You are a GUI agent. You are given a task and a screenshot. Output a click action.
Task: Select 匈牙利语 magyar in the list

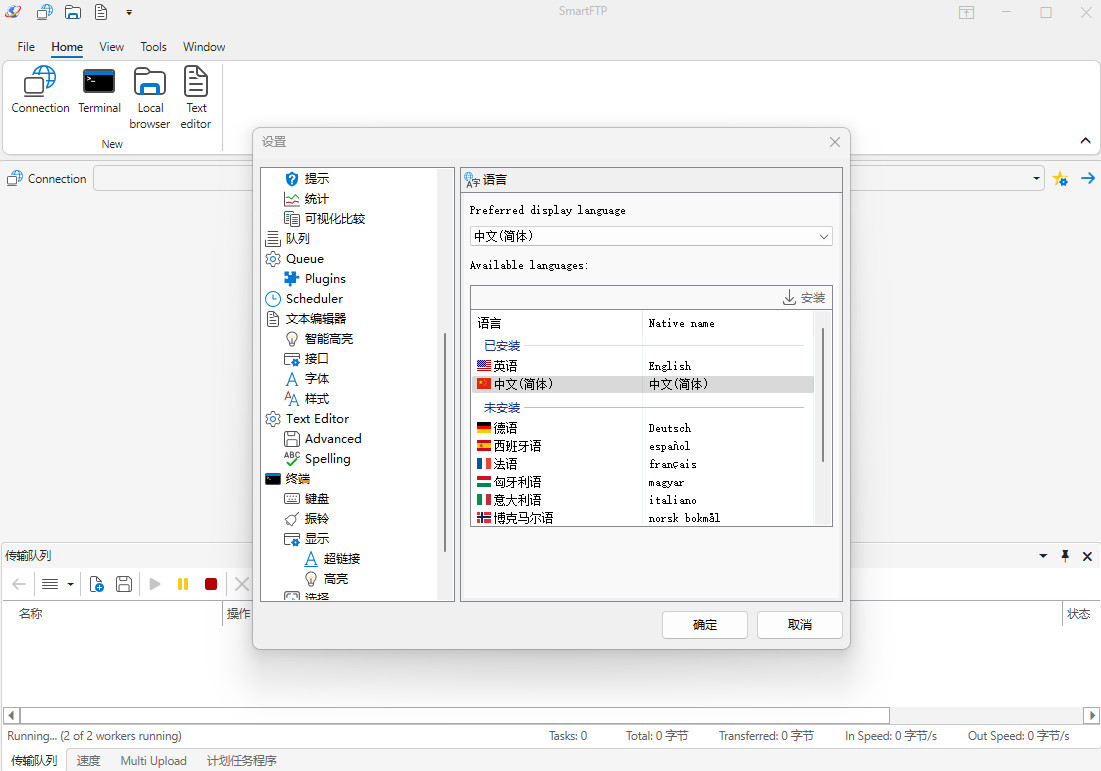tap(642, 482)
